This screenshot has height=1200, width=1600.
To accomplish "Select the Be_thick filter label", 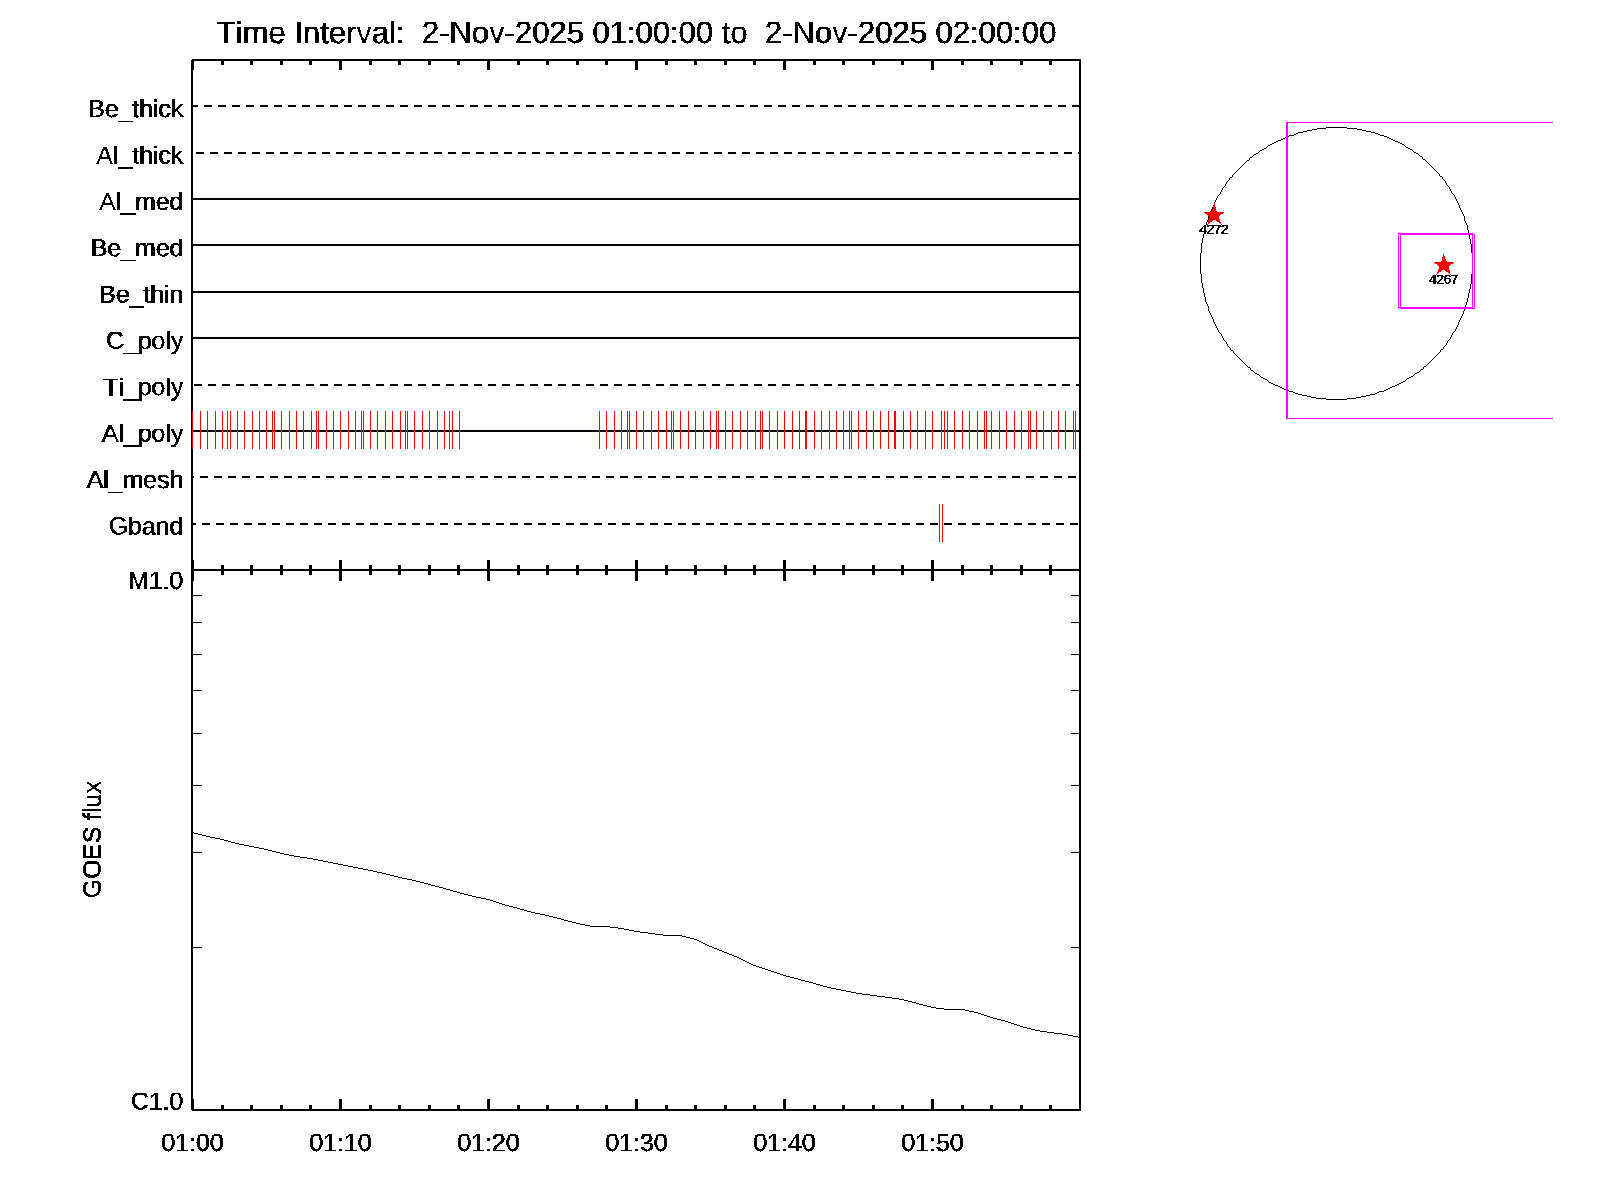I will pos(136,109).
